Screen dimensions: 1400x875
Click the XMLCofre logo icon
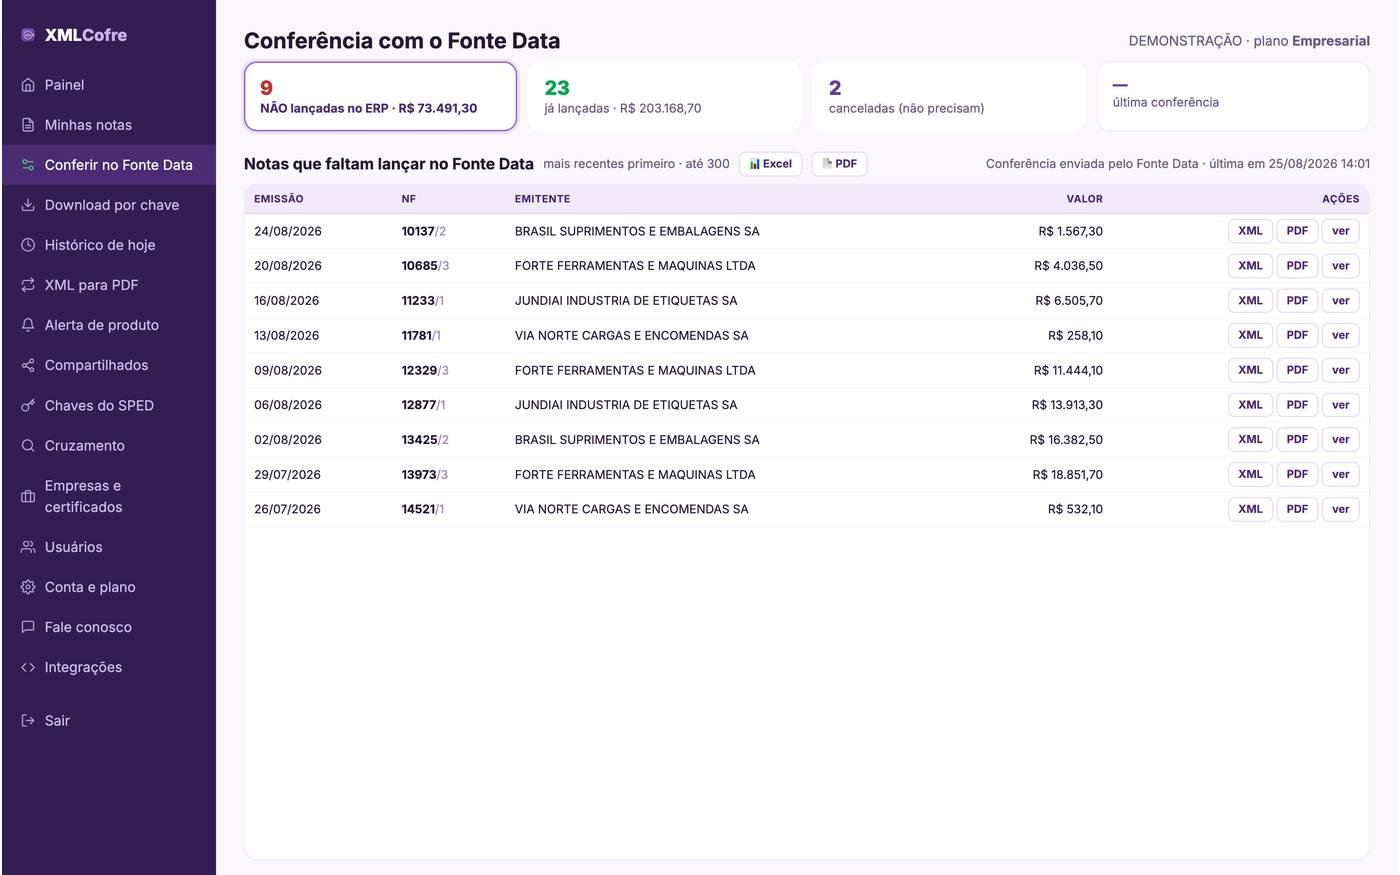click(28, 35)
